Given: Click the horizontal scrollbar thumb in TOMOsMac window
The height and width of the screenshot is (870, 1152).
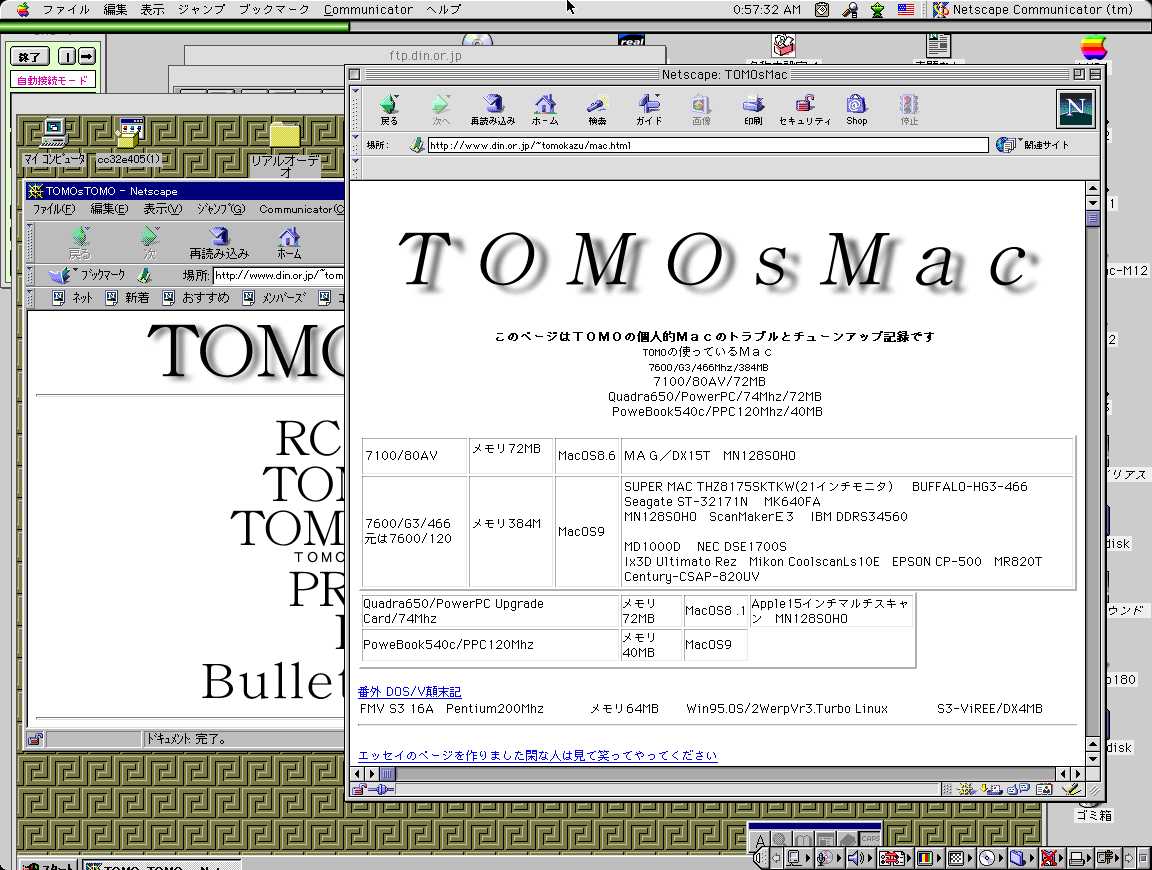Looking at the screenshot, I should tap(387, 774).
